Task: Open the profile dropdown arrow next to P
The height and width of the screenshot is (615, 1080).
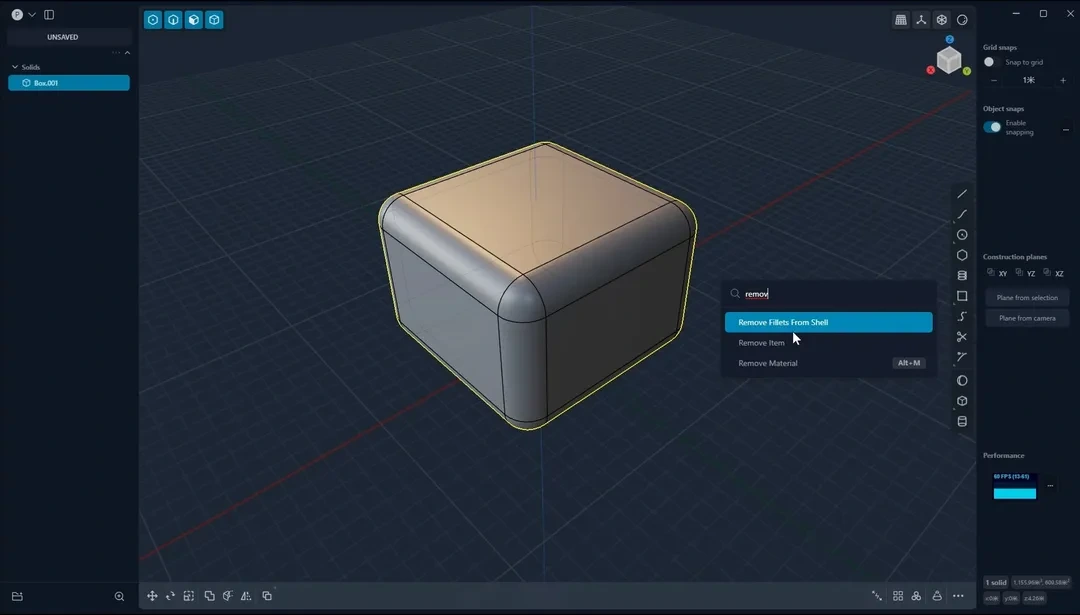Action: 32,15
